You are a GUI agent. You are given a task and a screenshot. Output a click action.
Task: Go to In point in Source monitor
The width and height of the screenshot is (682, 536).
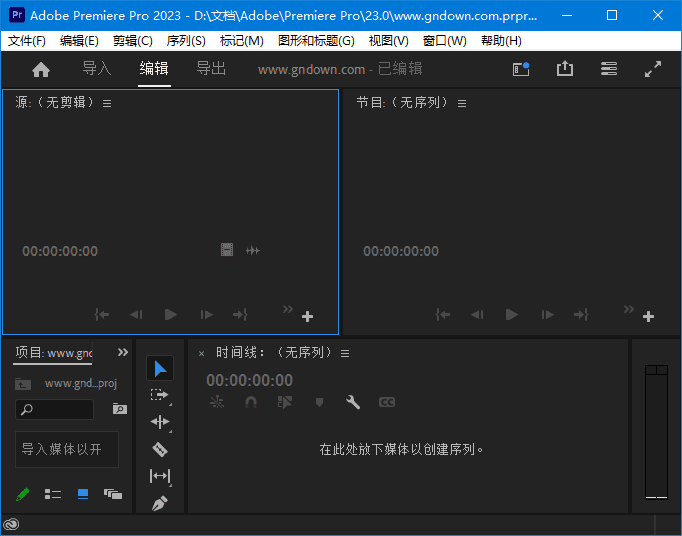(102, 314)
